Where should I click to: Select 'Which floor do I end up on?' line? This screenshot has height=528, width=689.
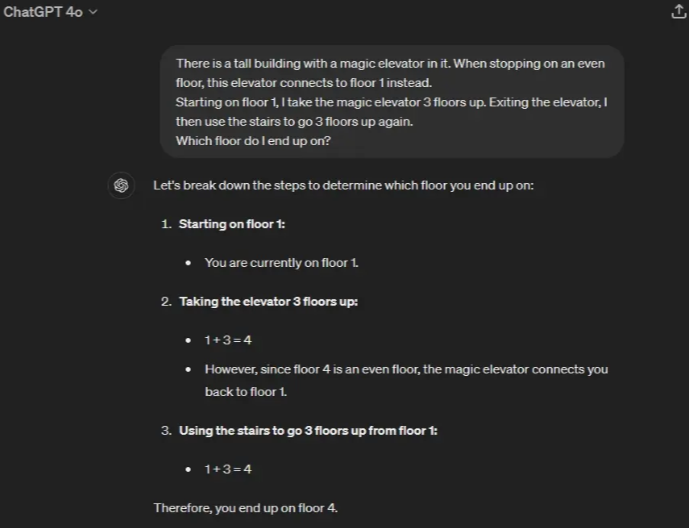click(253, 140)
